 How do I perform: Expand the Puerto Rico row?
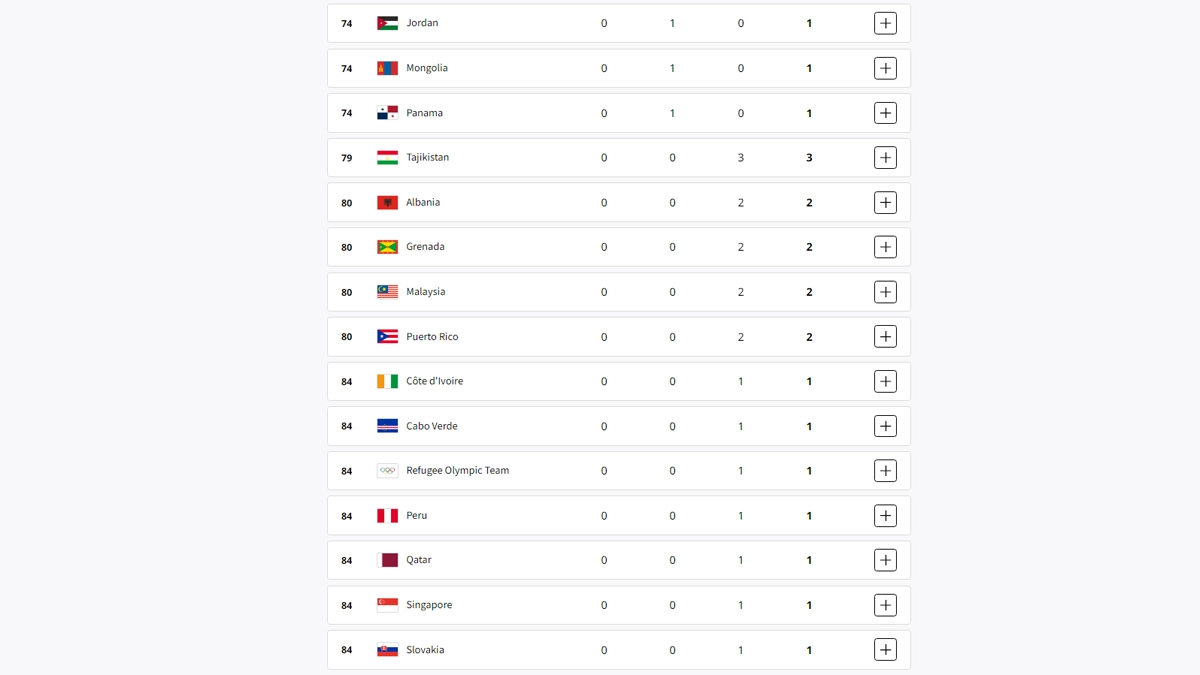click(x=885, y=337)
